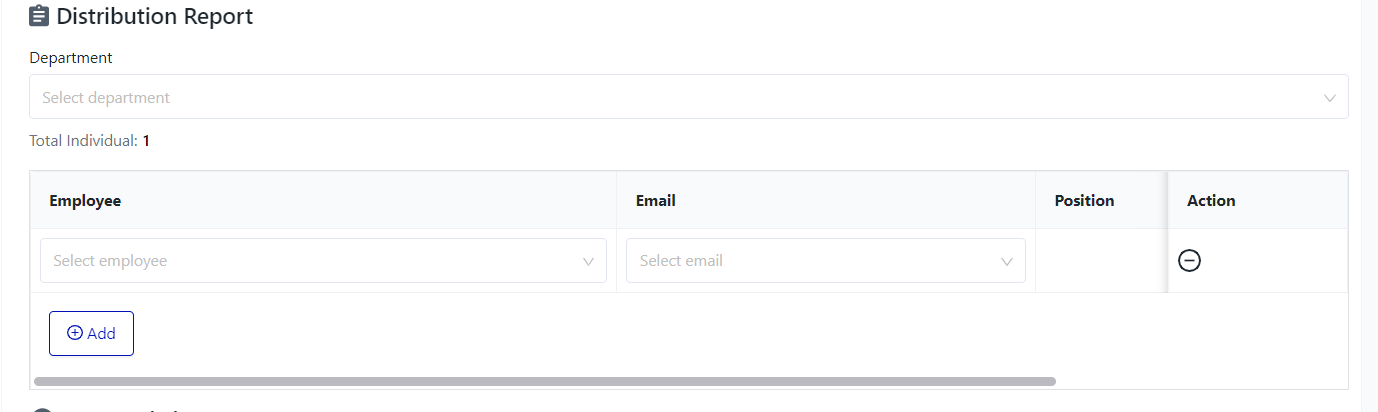Open the Select employee dropdown
The width and height of the screenshot is (1378, 412).
pyautogui.click(x=310, y=261)
